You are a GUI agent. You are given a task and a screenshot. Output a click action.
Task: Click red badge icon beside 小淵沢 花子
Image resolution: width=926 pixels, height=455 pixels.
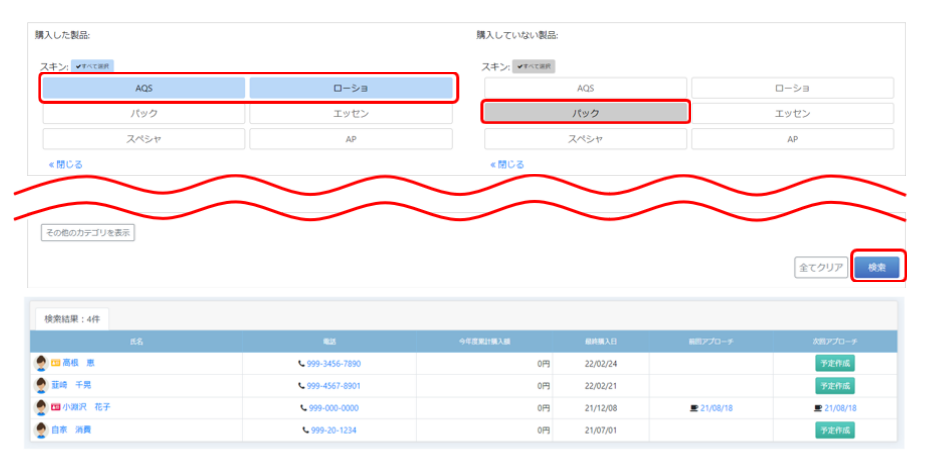coord(56,408)
